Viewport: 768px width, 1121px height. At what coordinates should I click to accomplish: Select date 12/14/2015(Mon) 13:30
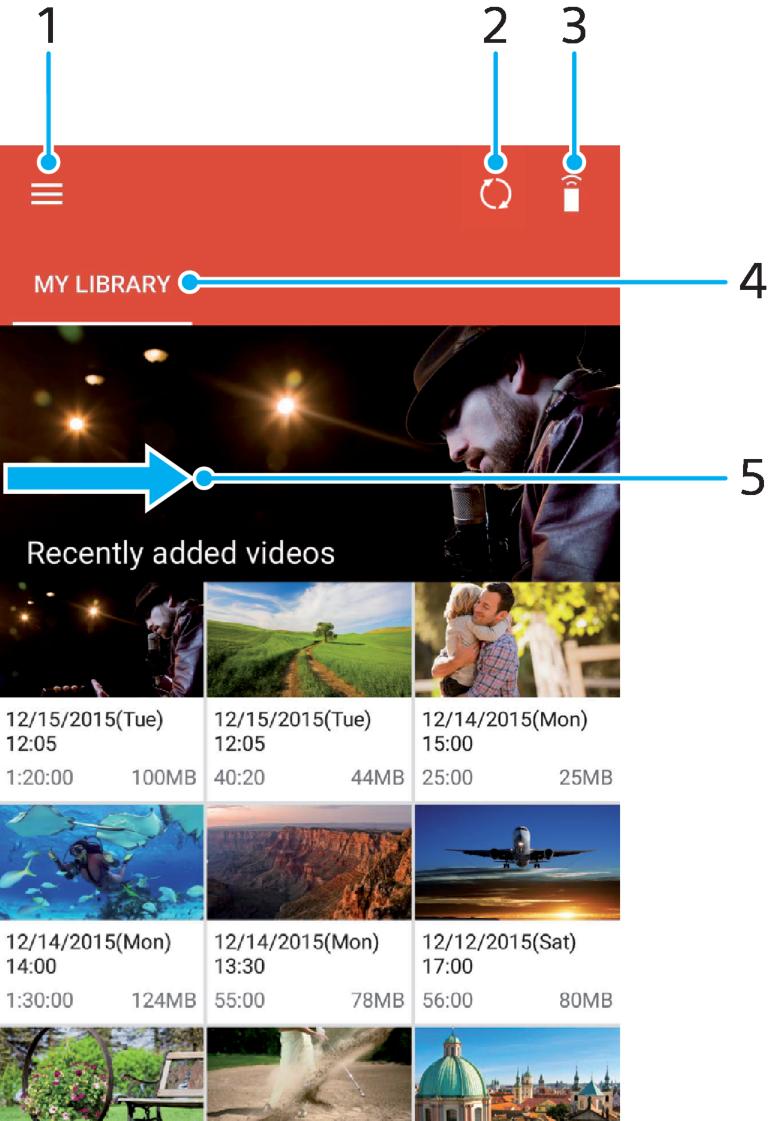(x=297, y=954)
